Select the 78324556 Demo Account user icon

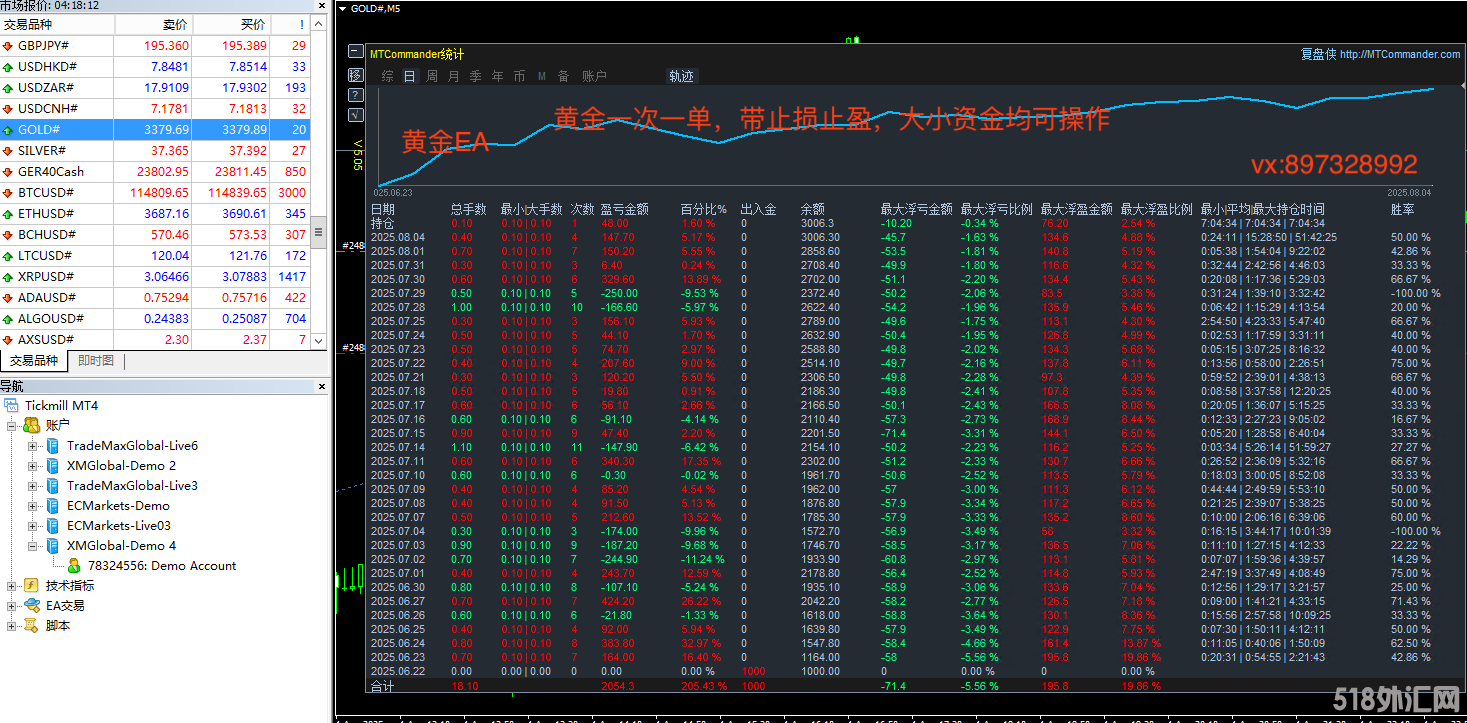coord(73,565)
